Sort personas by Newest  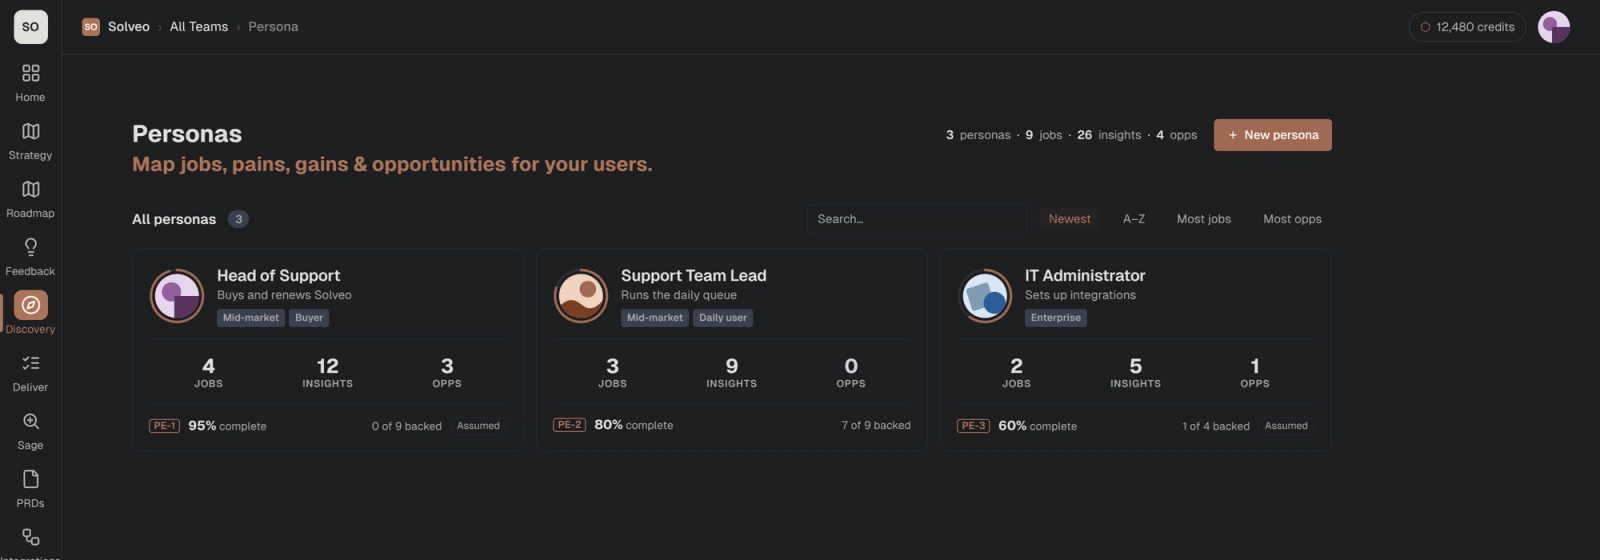(x=1069, y=219)
